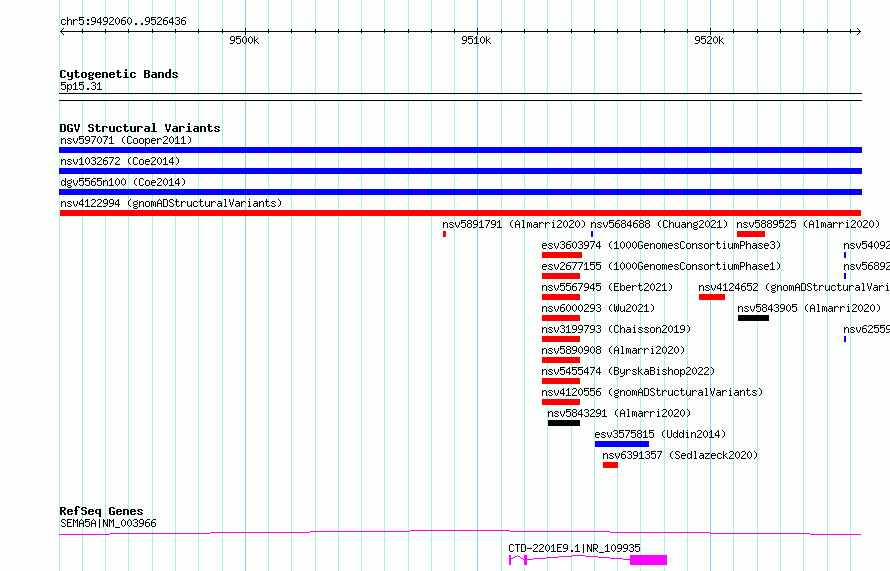The image size is (890, 571).
Task: Select the black bar under nsv5843291
Action: (x=564, y=423)
